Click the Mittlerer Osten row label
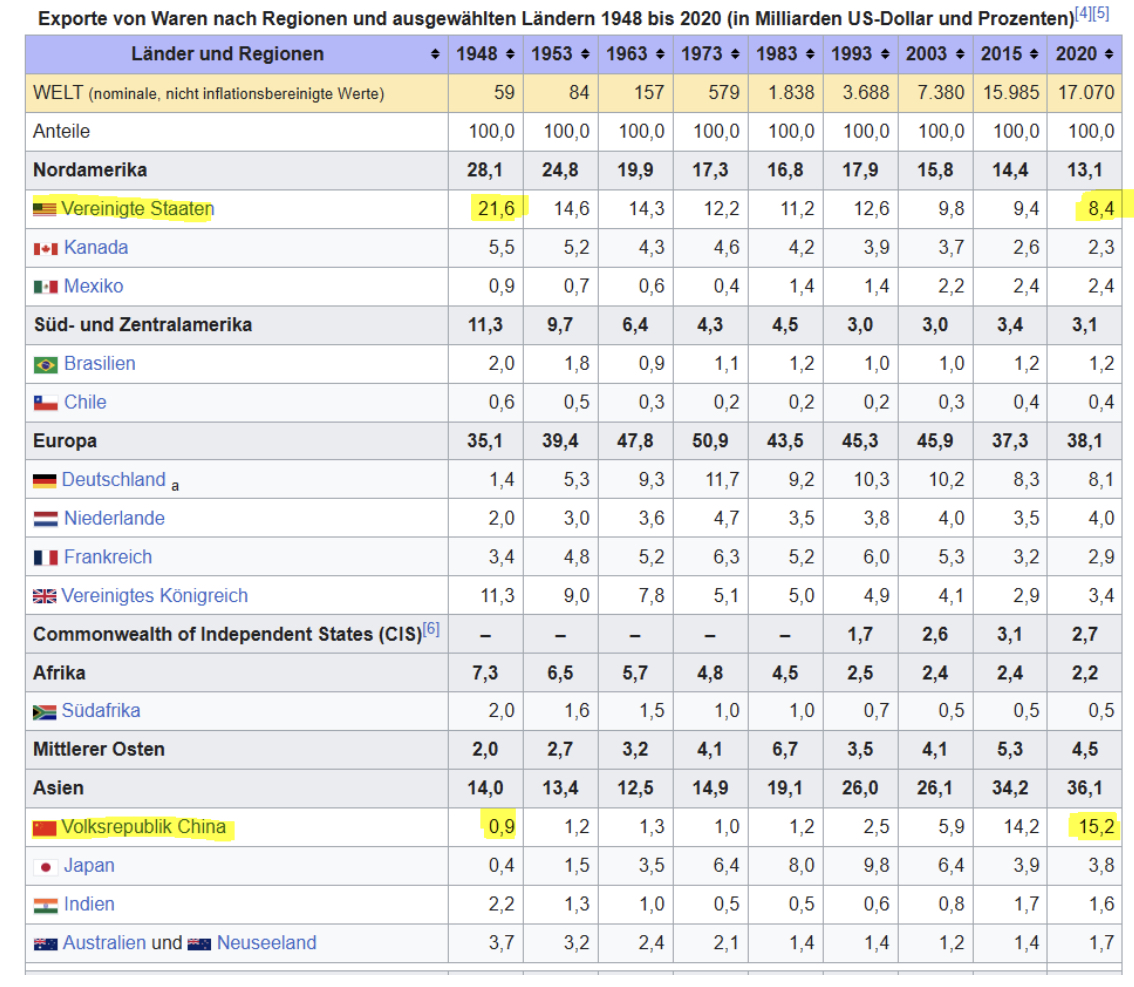 coord(99,750)
